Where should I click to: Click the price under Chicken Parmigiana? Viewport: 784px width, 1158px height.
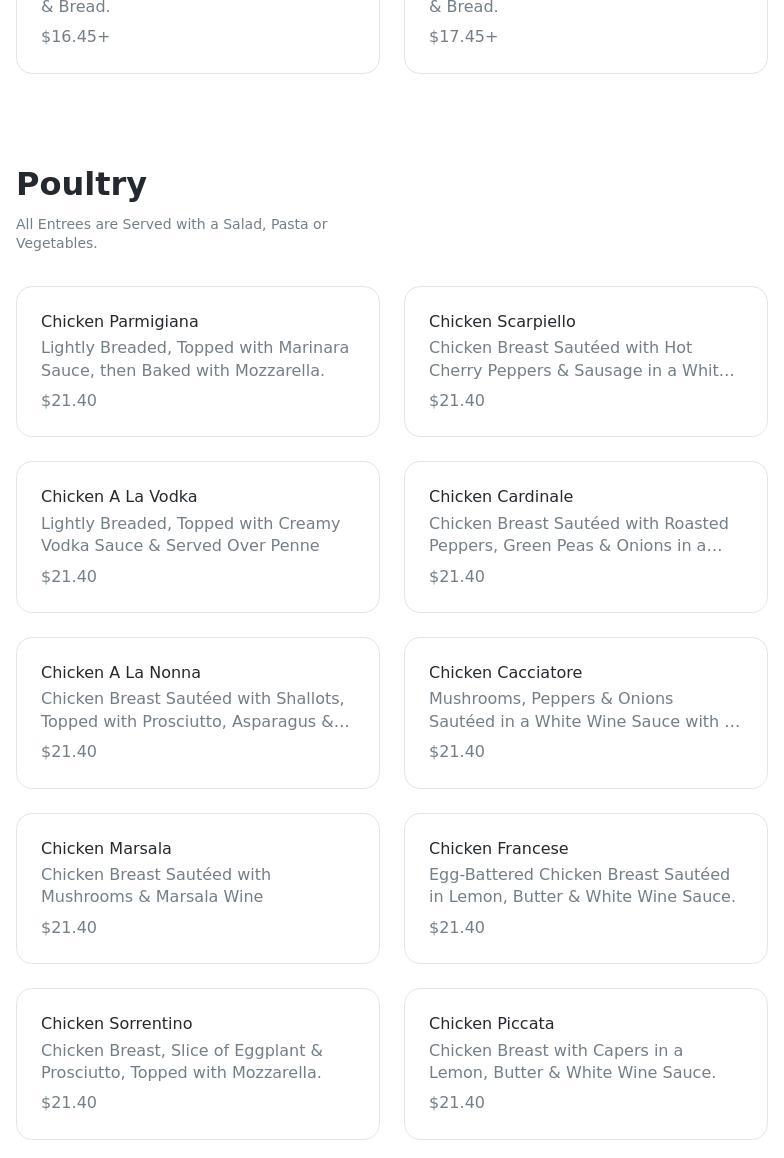pyautogui.click(x=69, y=401)
